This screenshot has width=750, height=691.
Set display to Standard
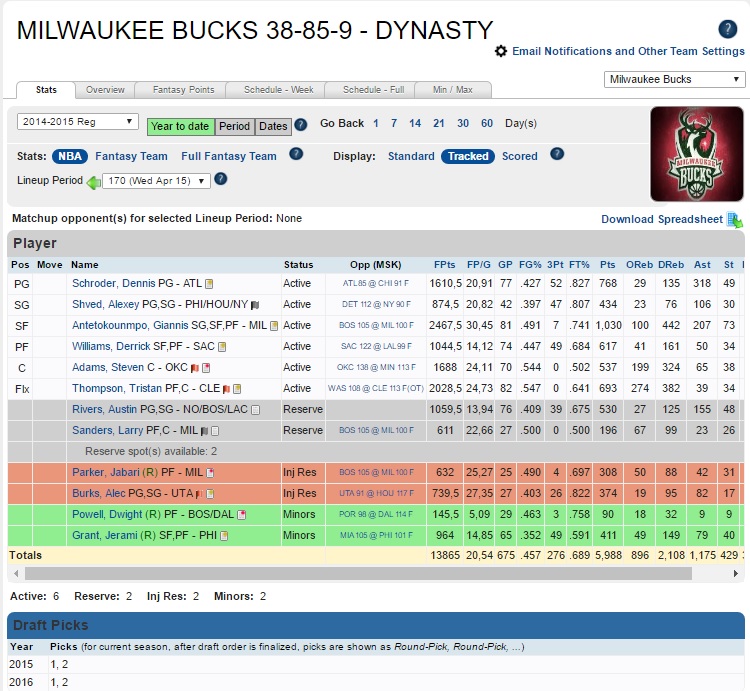[x=411, y=156]
